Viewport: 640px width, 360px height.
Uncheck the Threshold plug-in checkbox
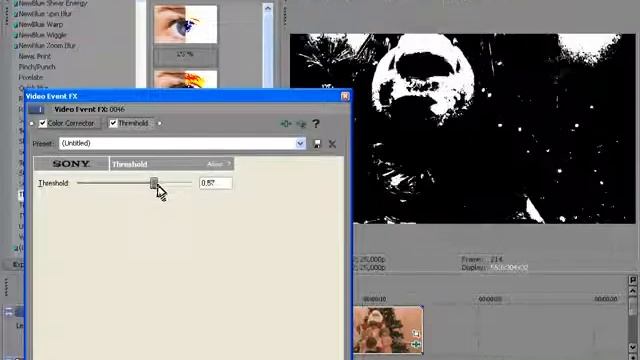tap(113, 123)
